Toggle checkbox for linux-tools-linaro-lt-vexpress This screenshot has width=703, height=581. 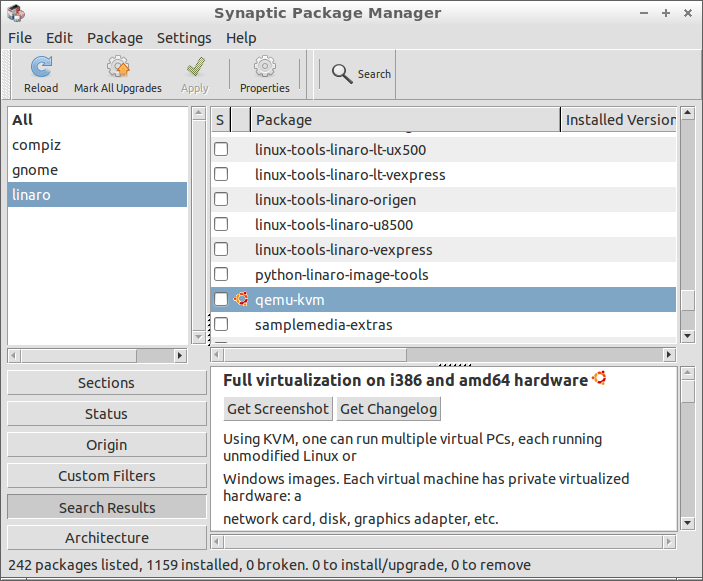(x=221, y=174)
